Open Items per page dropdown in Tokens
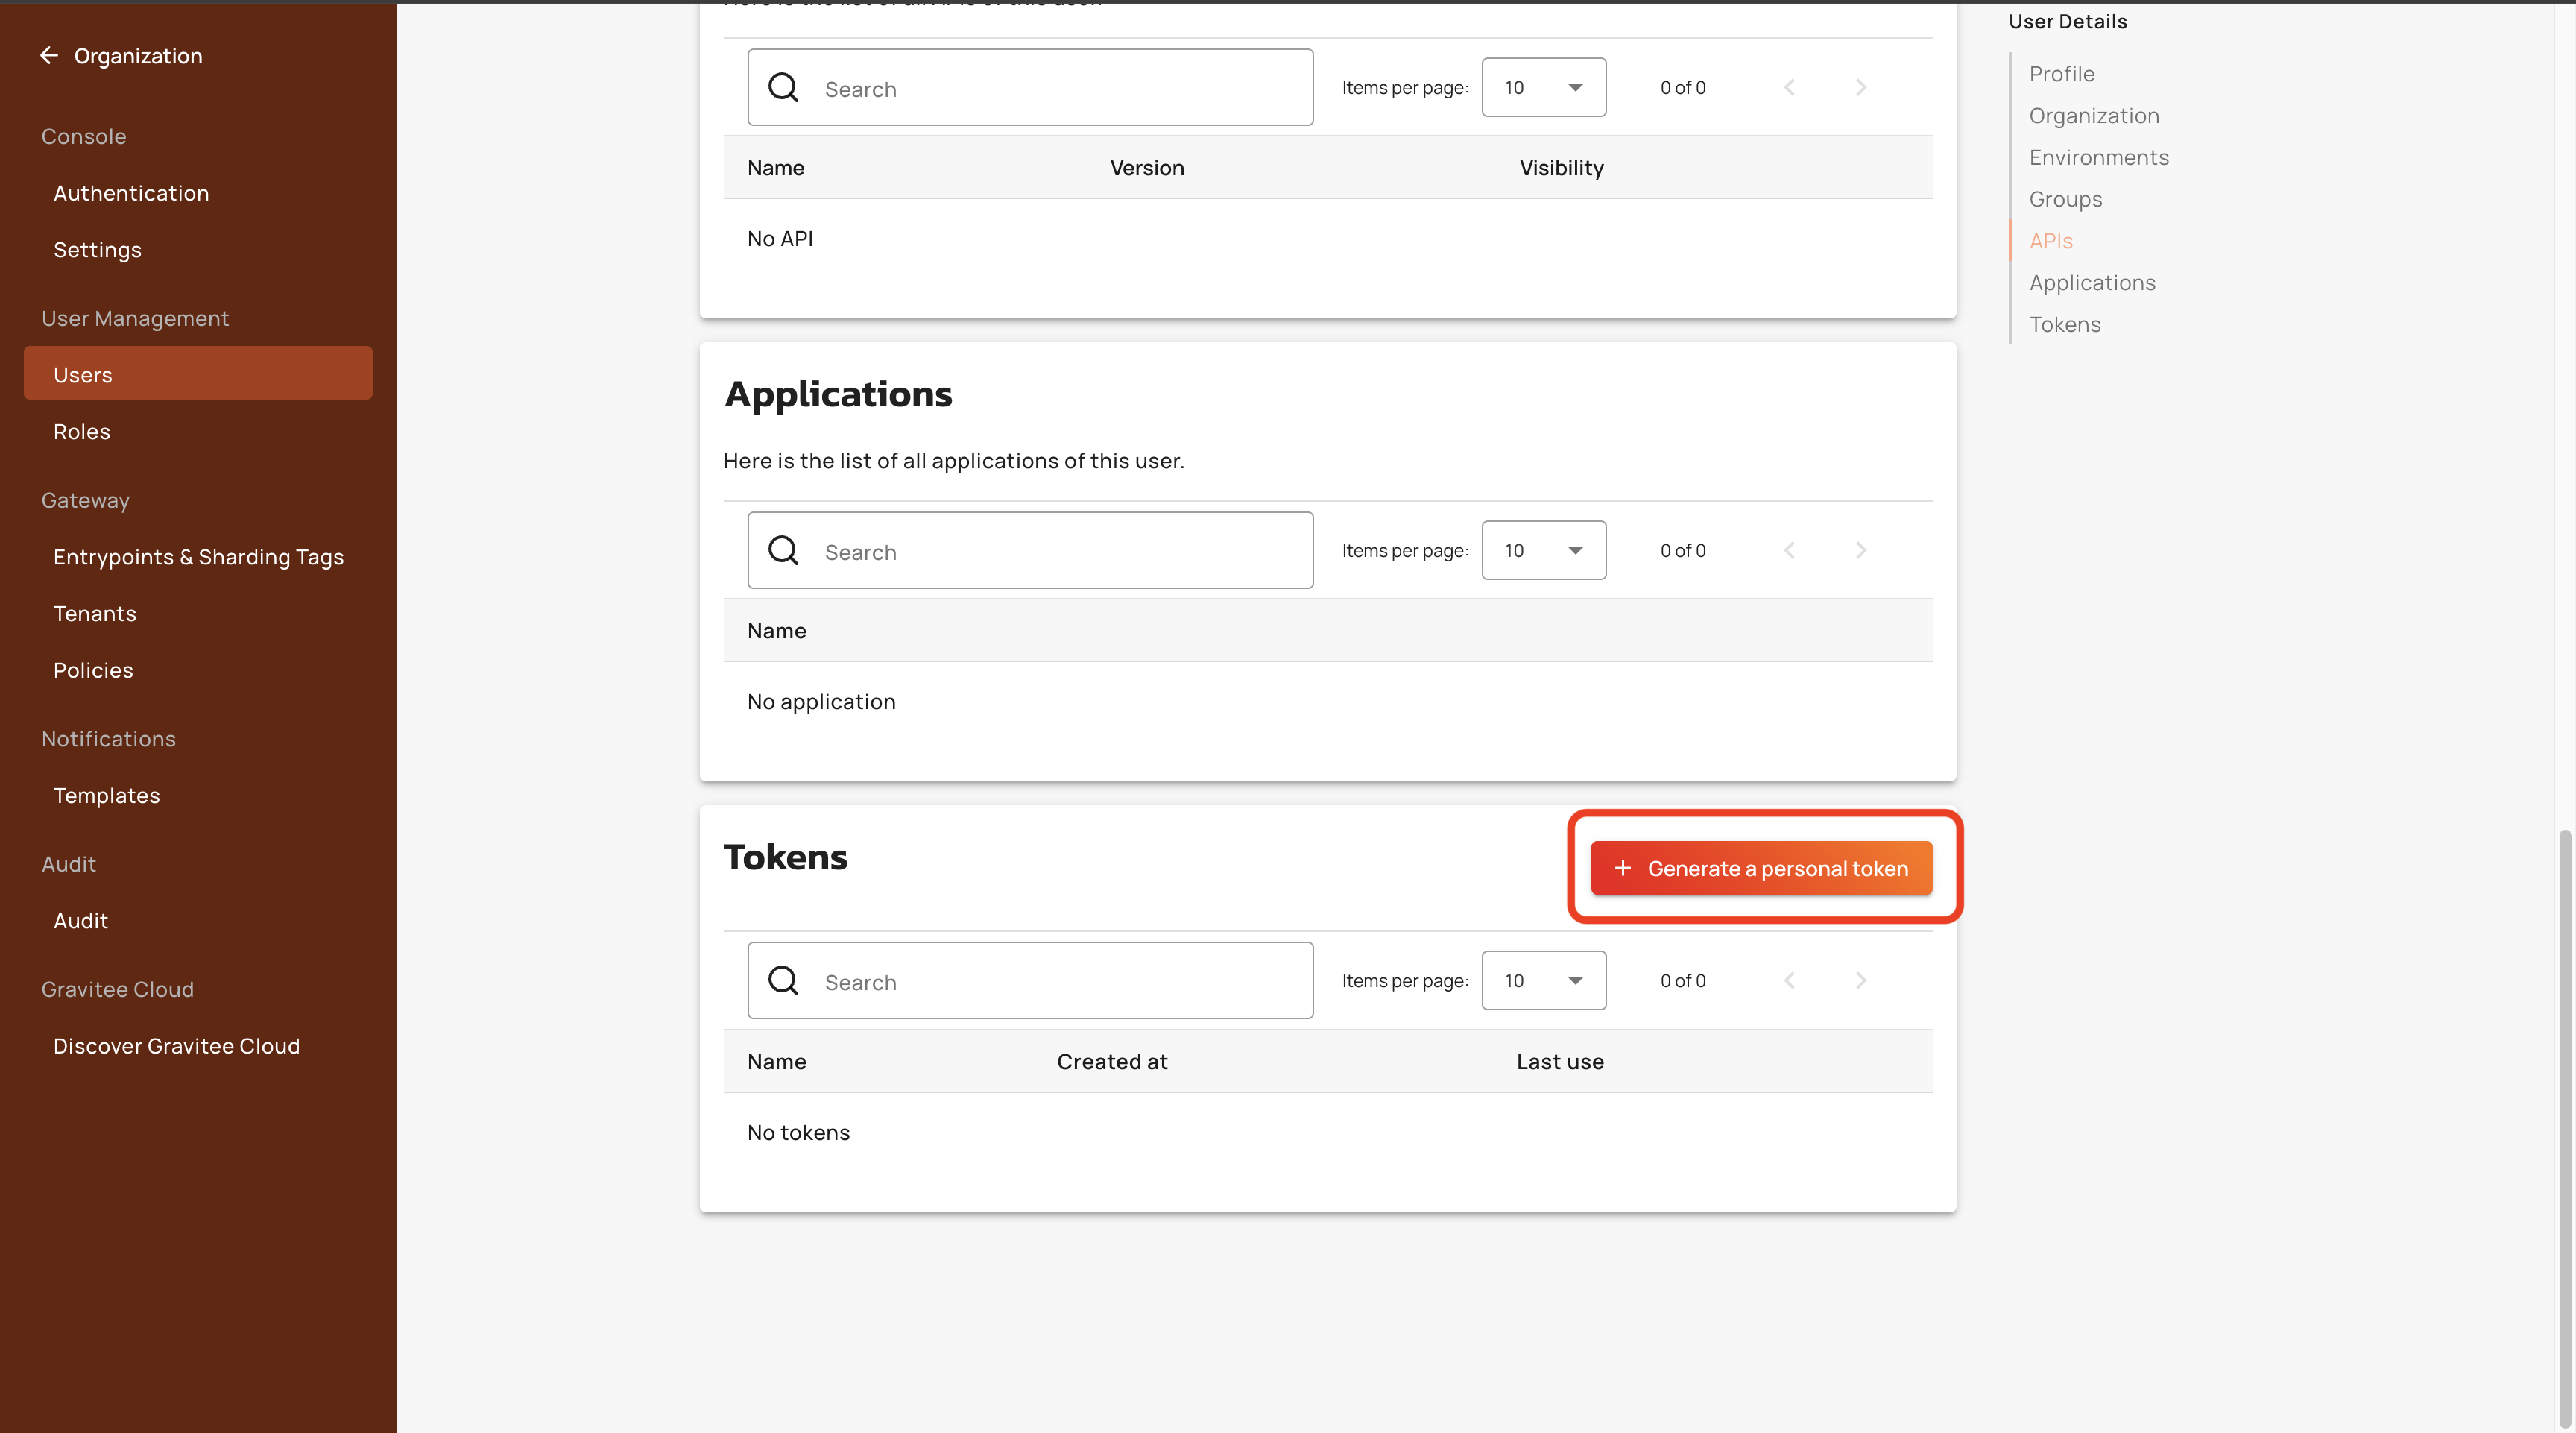The width and height of the screenshot is (2576, 1433). [x=1543, y=981]
